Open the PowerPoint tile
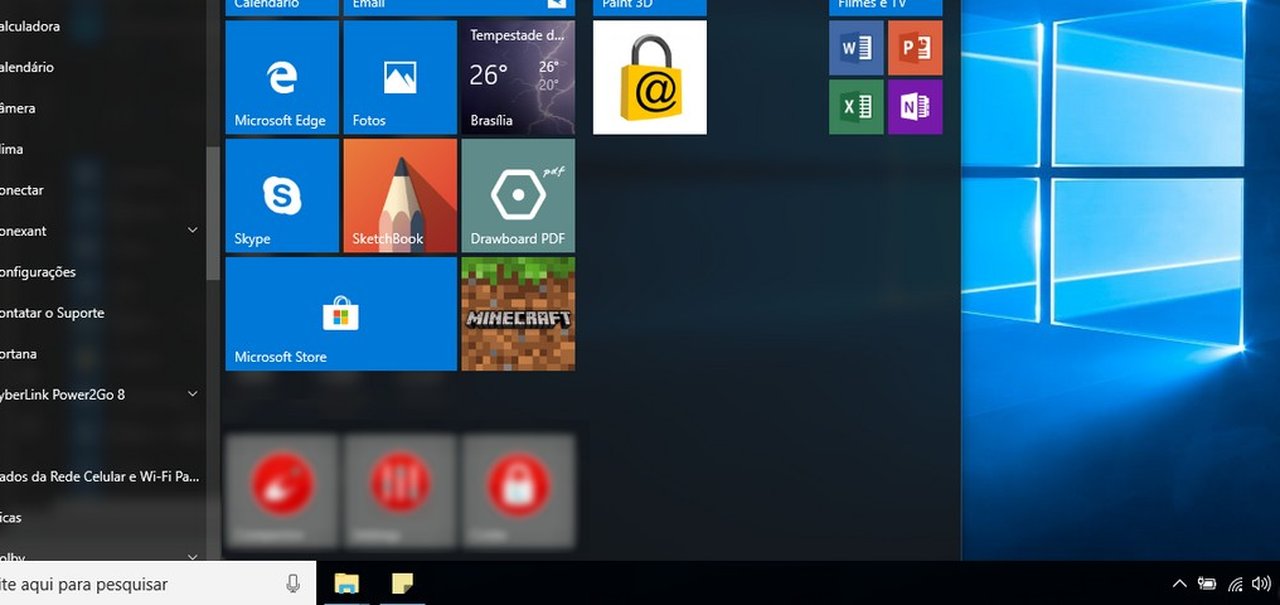 point(915,48)
